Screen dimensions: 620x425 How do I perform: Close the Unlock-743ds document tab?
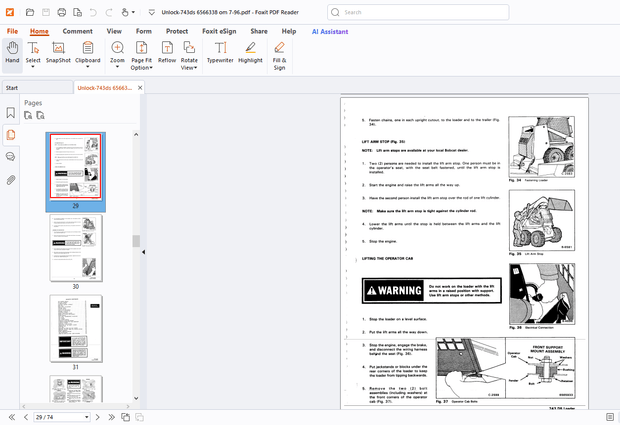coord(140,88)
